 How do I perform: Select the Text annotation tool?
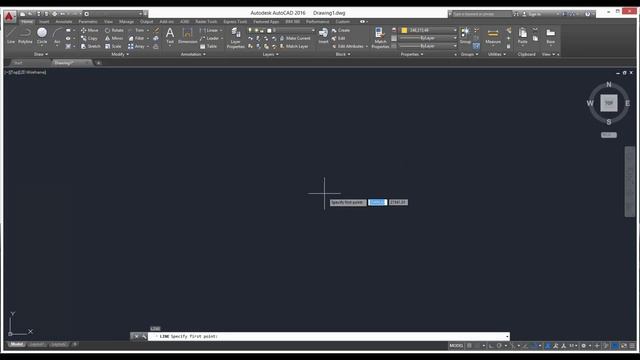pyautogui.click(x=170, y=36)
